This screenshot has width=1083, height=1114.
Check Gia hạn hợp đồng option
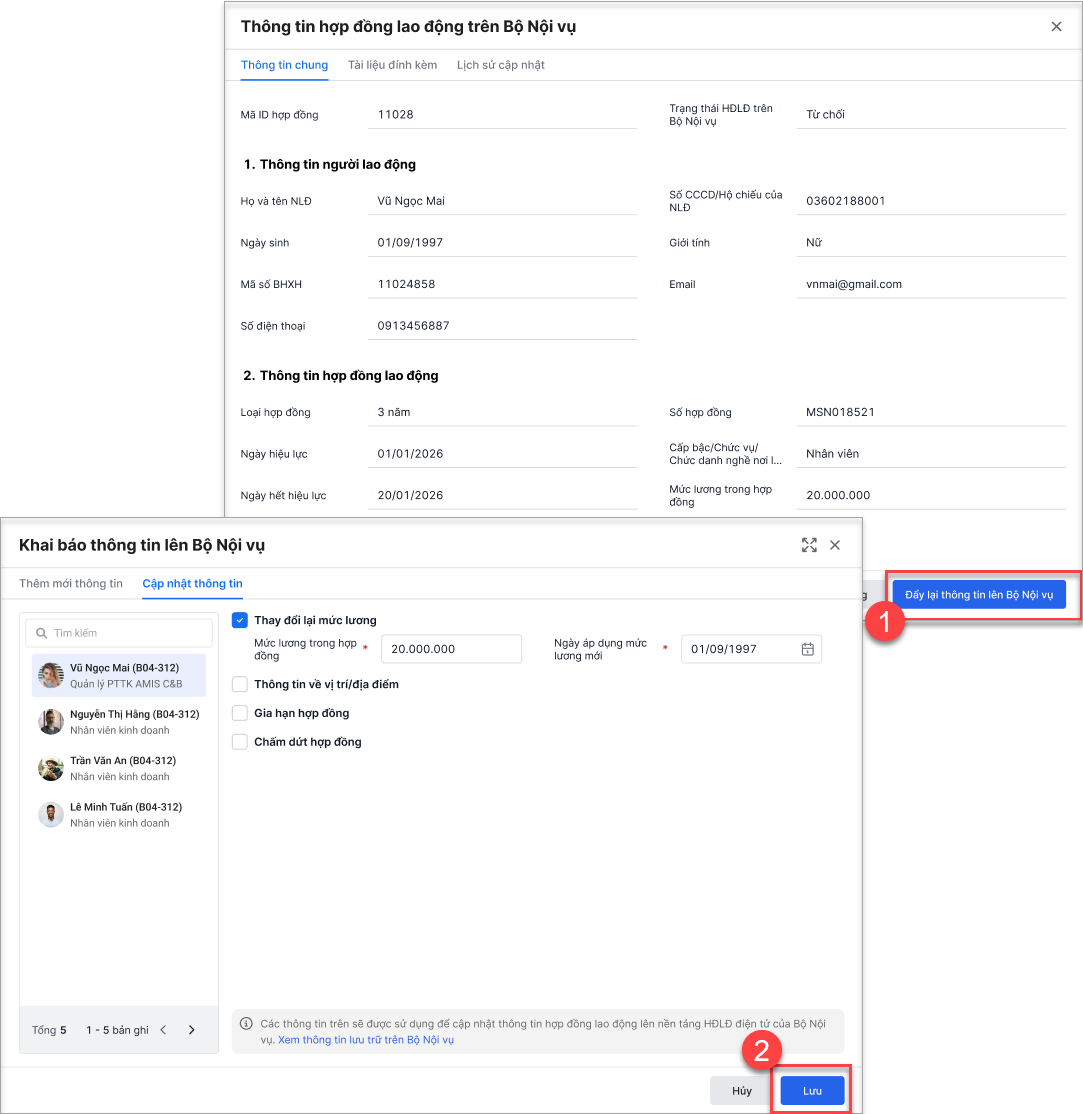(240, 713)
